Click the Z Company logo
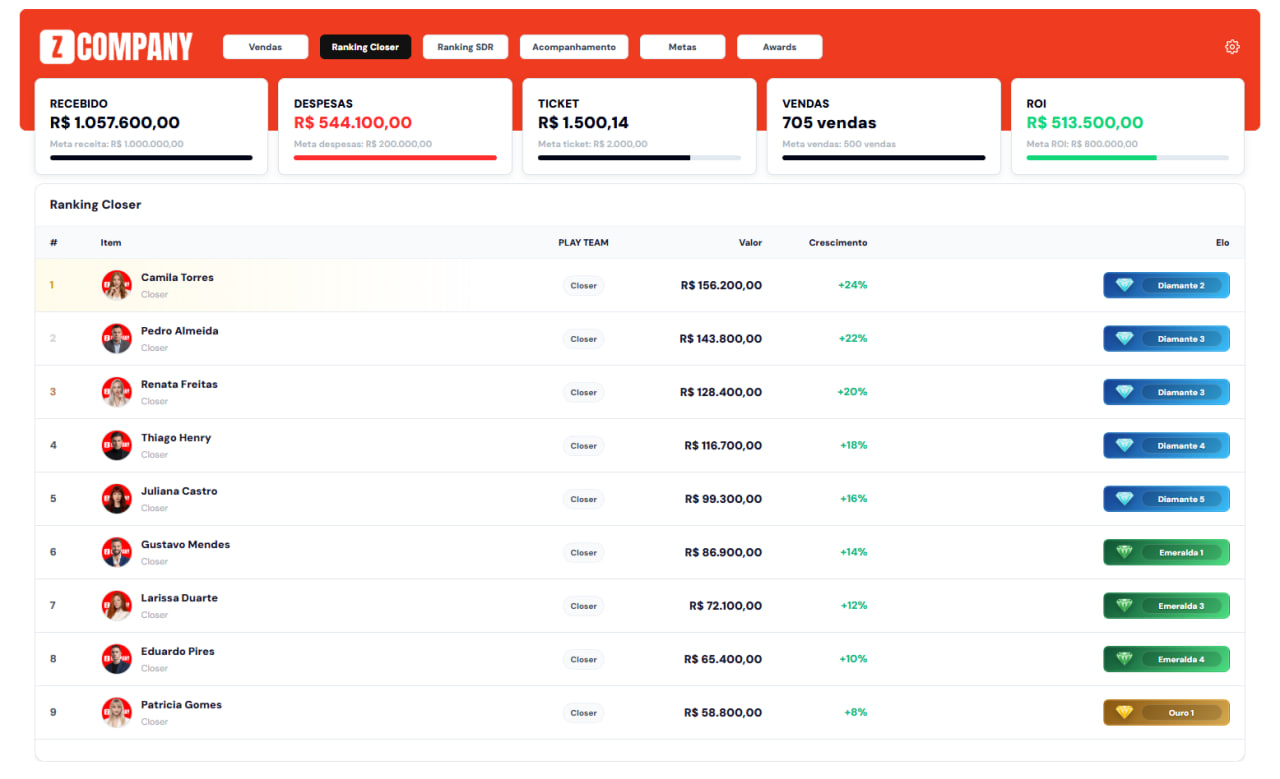Screen dimensions: 1280x779 pyautogui.click(x=116, y=47)
